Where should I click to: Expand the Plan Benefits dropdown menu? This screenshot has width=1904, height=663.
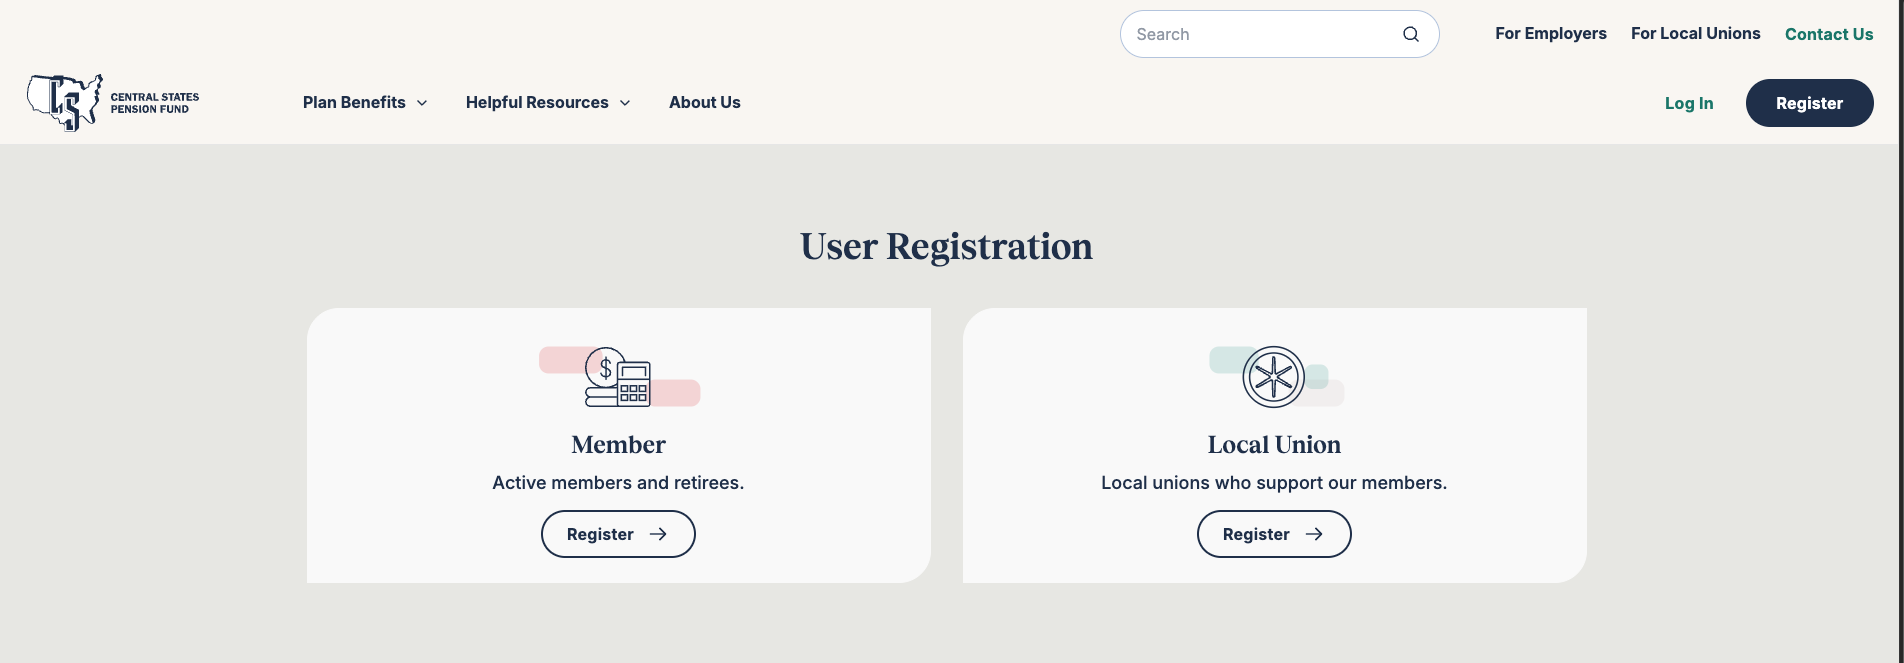click(365, 103)
